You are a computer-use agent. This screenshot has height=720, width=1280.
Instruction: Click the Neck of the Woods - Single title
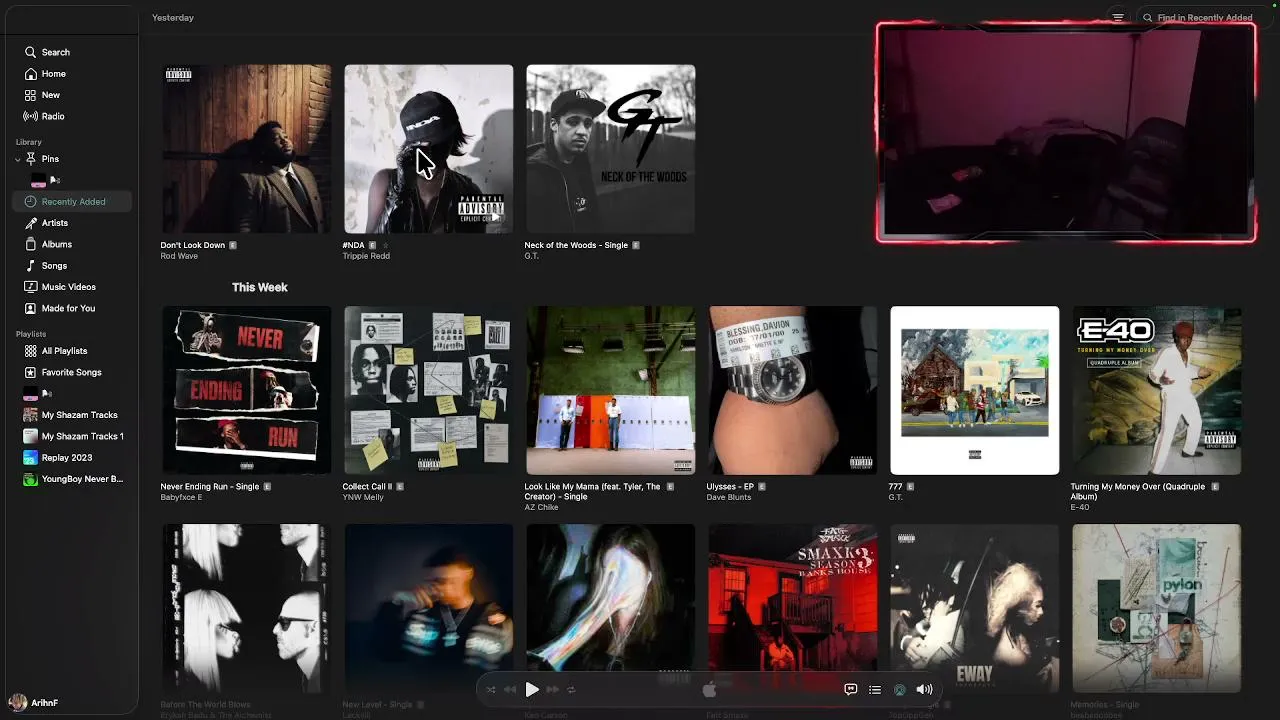[576, 245]
